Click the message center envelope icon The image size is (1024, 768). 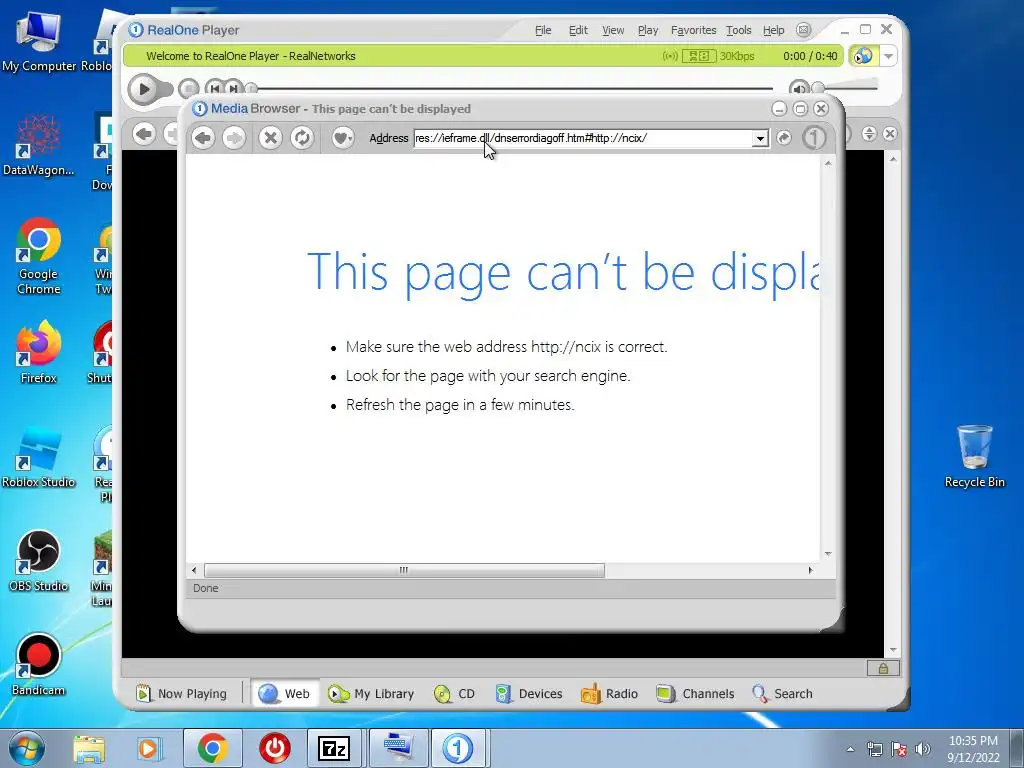[x=804, y=30]
